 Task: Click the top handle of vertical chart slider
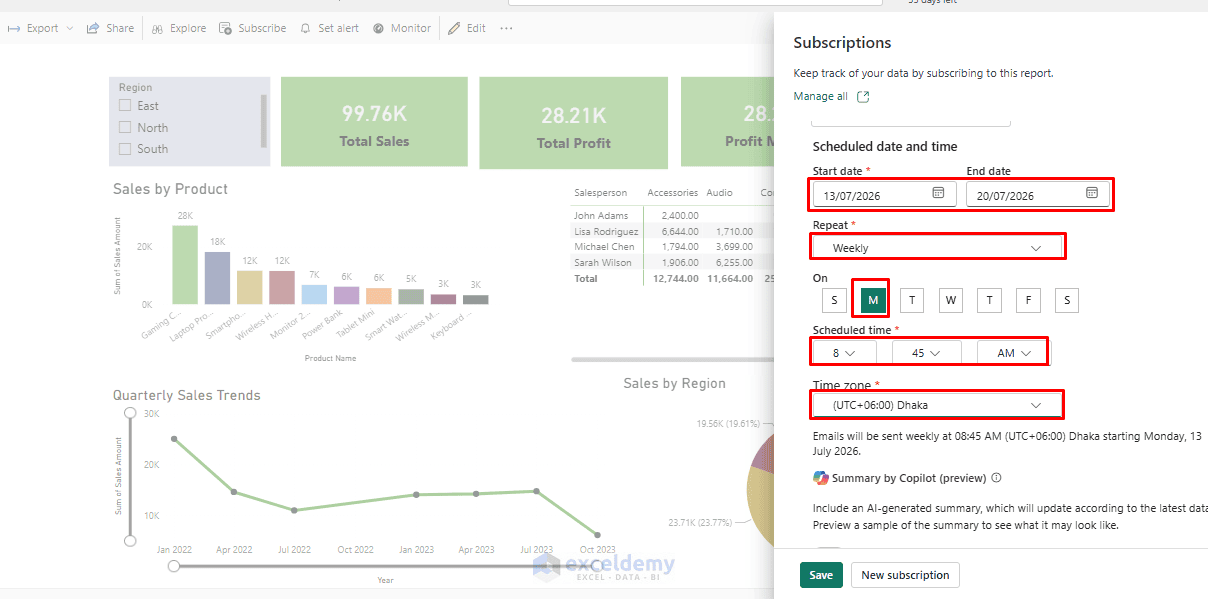(129, 412)
